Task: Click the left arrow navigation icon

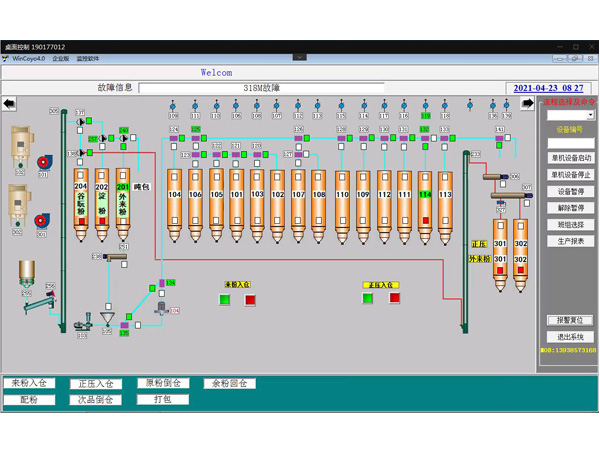Action: click(9, 104)
